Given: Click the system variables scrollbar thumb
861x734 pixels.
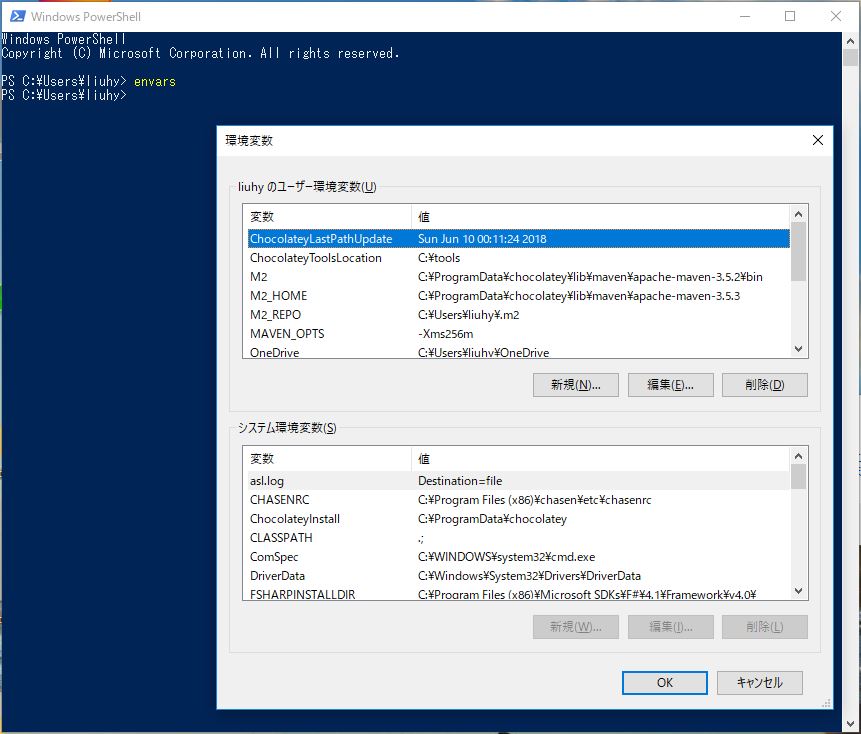Looking at the screenshot, I should coord(798,477).
